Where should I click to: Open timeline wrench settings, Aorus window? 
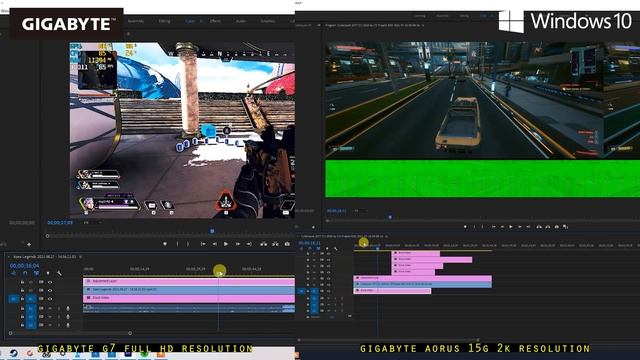coord(336,248)
